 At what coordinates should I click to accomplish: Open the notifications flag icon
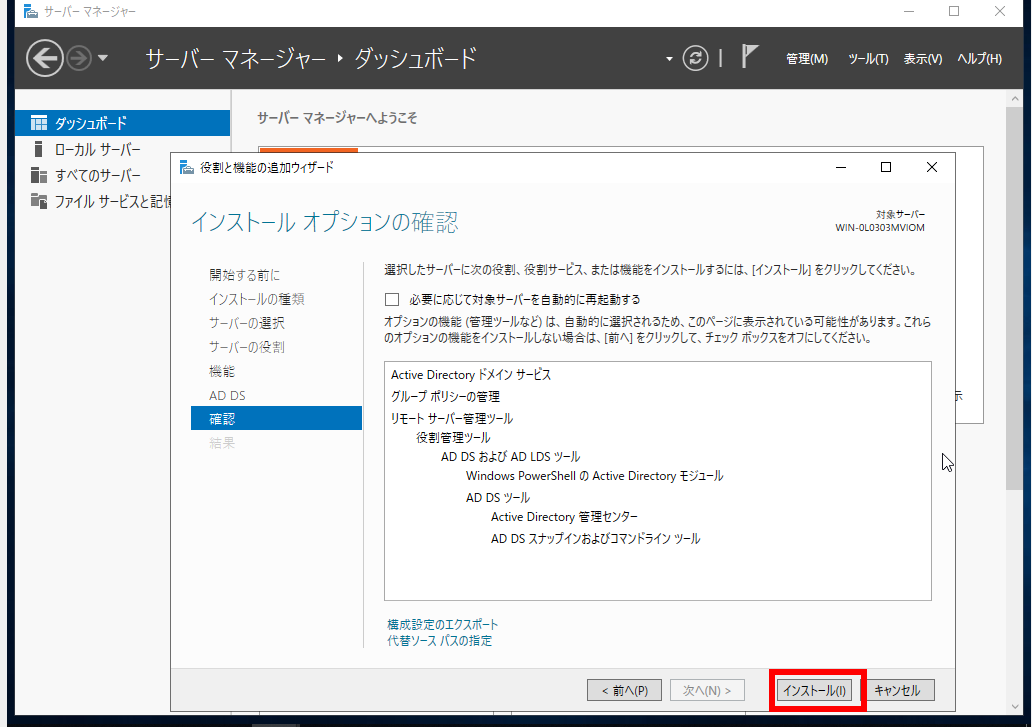pos(750,57)
